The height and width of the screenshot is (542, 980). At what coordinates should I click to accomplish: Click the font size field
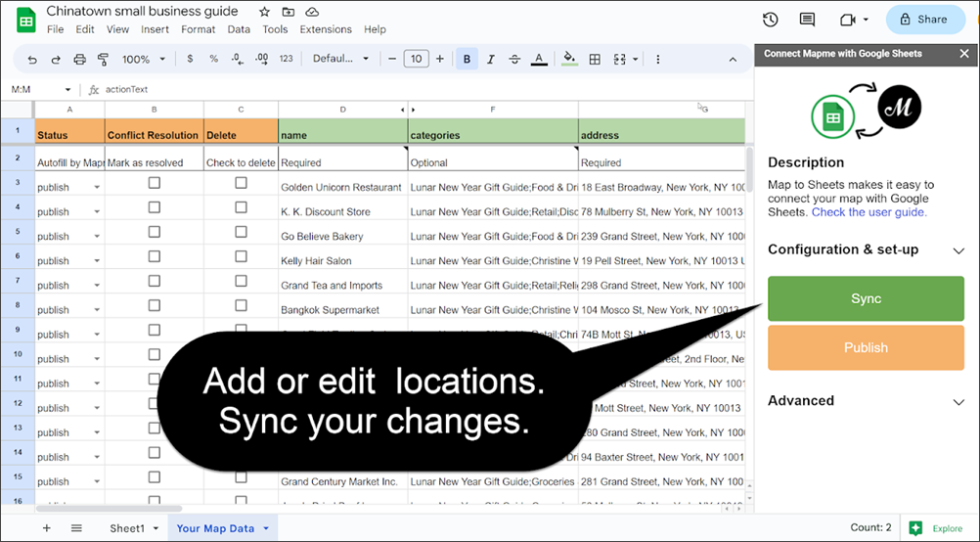point(416,59)
